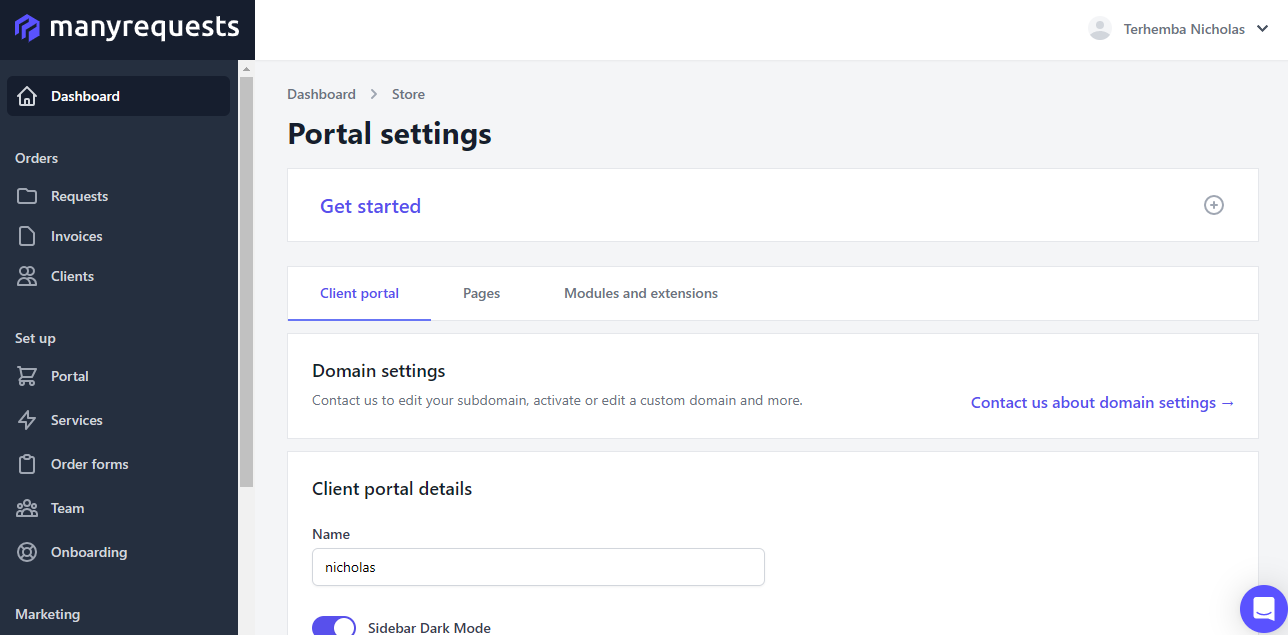Switch to the Pages tab
1288x635 pixels.
coord(481,292)
